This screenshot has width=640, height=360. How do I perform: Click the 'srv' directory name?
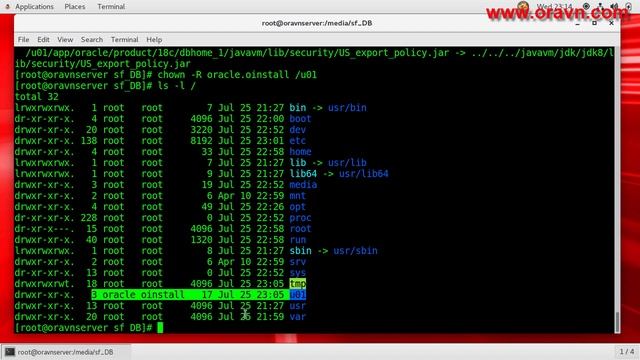click(298, 262)
